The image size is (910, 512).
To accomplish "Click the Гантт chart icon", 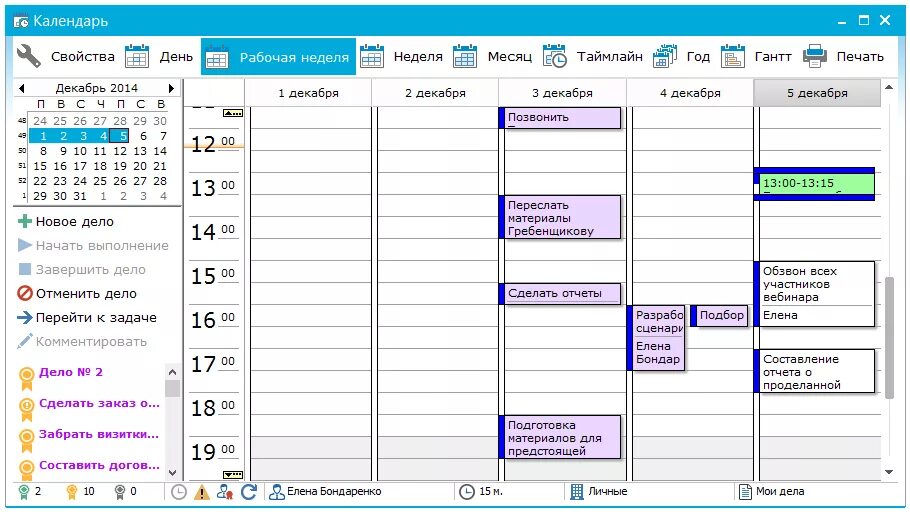I will [x=732, y=56].
